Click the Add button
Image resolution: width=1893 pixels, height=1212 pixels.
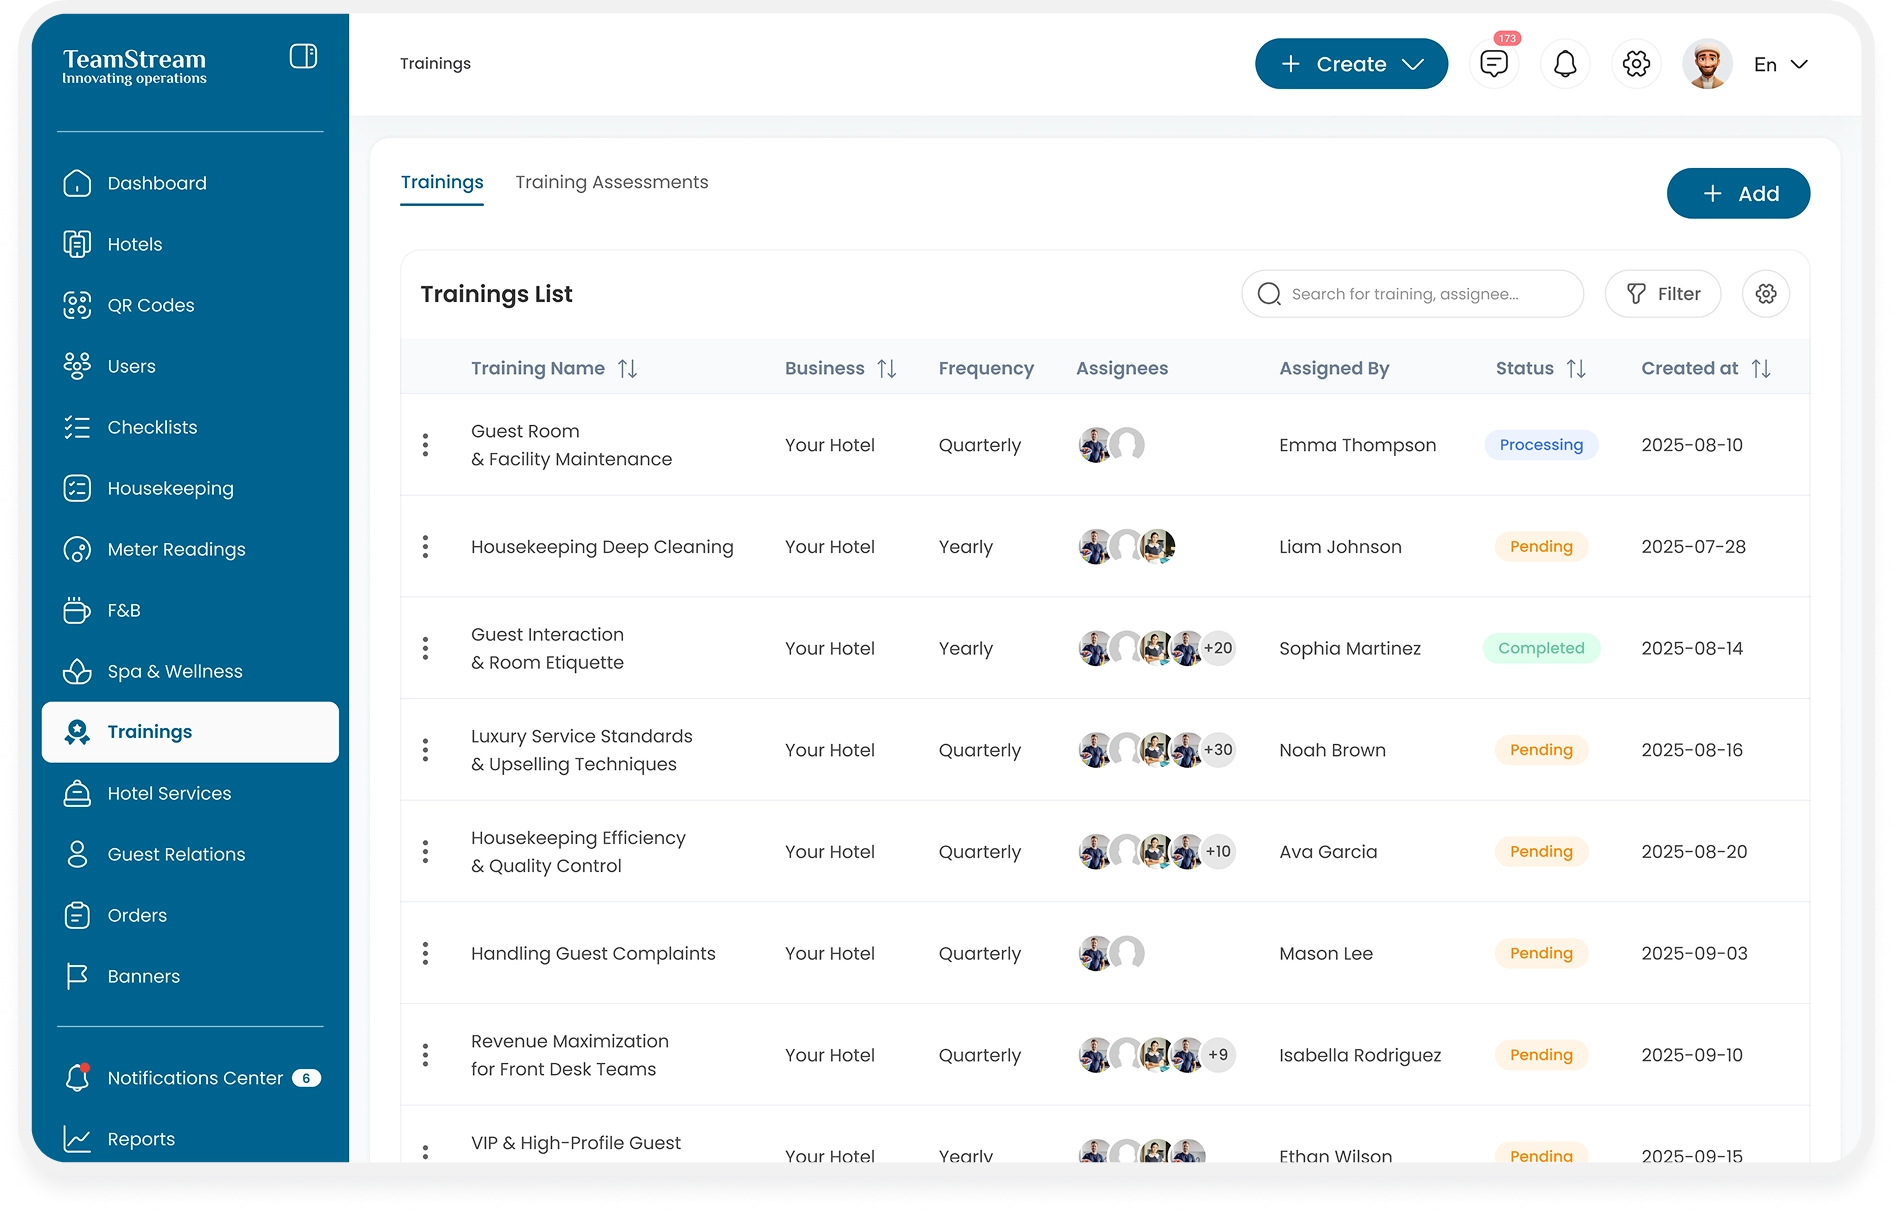[x=1737, y=193]
